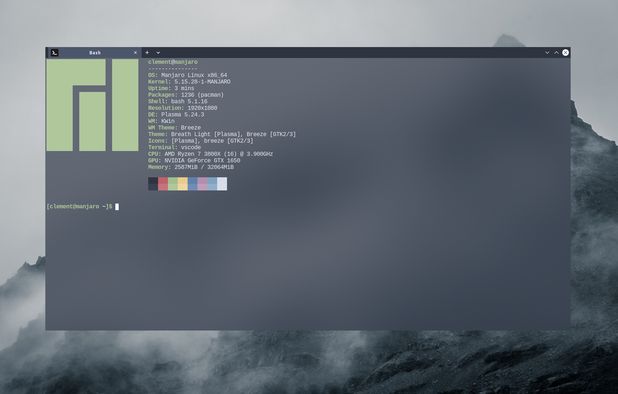Screen dimensions: 618x394
Task: Click the terminal prompt icon in the tab
Action: 55,52
